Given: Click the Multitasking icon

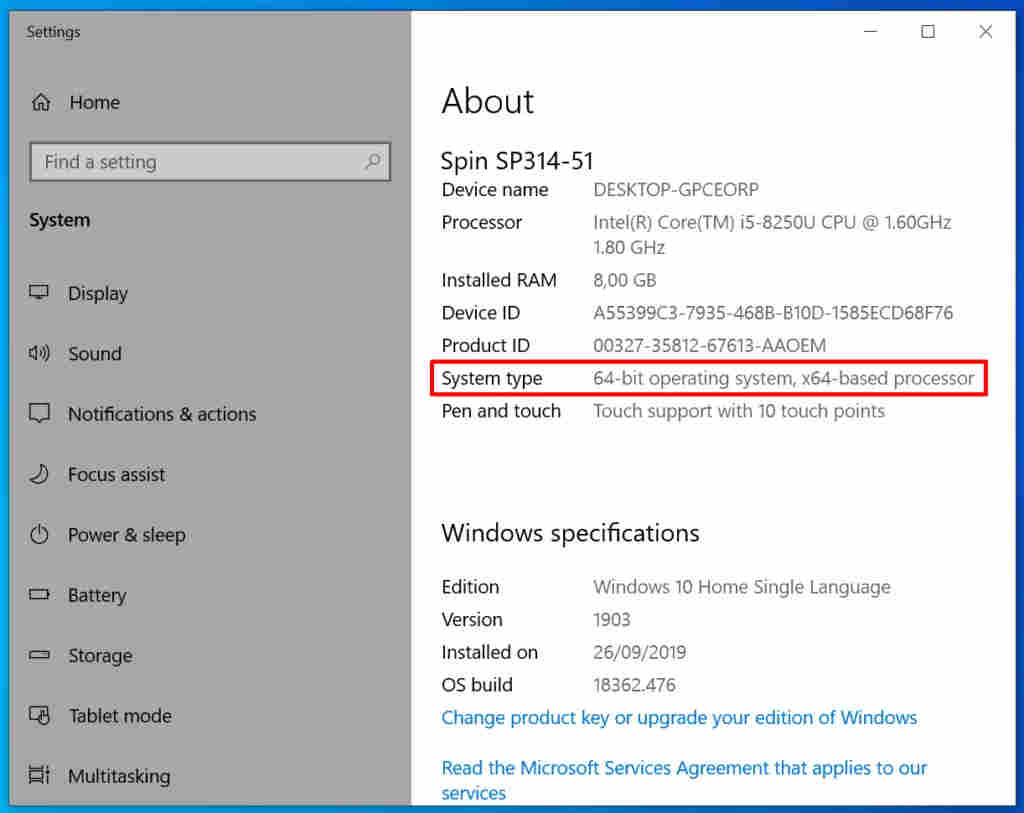Looking at the screenshot, I should point(39,775).
